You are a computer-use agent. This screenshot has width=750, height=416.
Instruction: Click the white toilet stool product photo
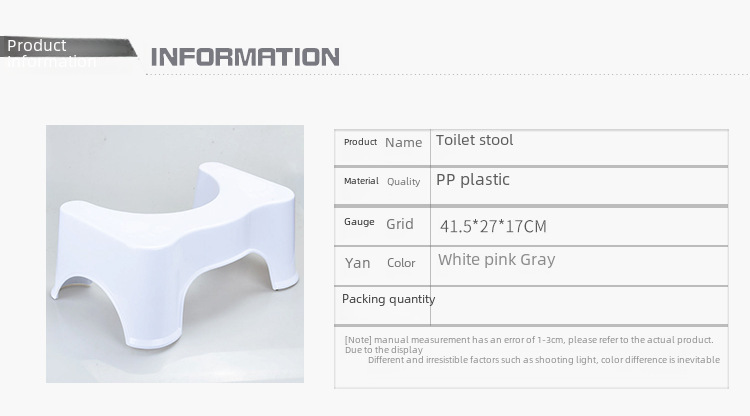pyautogui.click(x=175, y=253)
